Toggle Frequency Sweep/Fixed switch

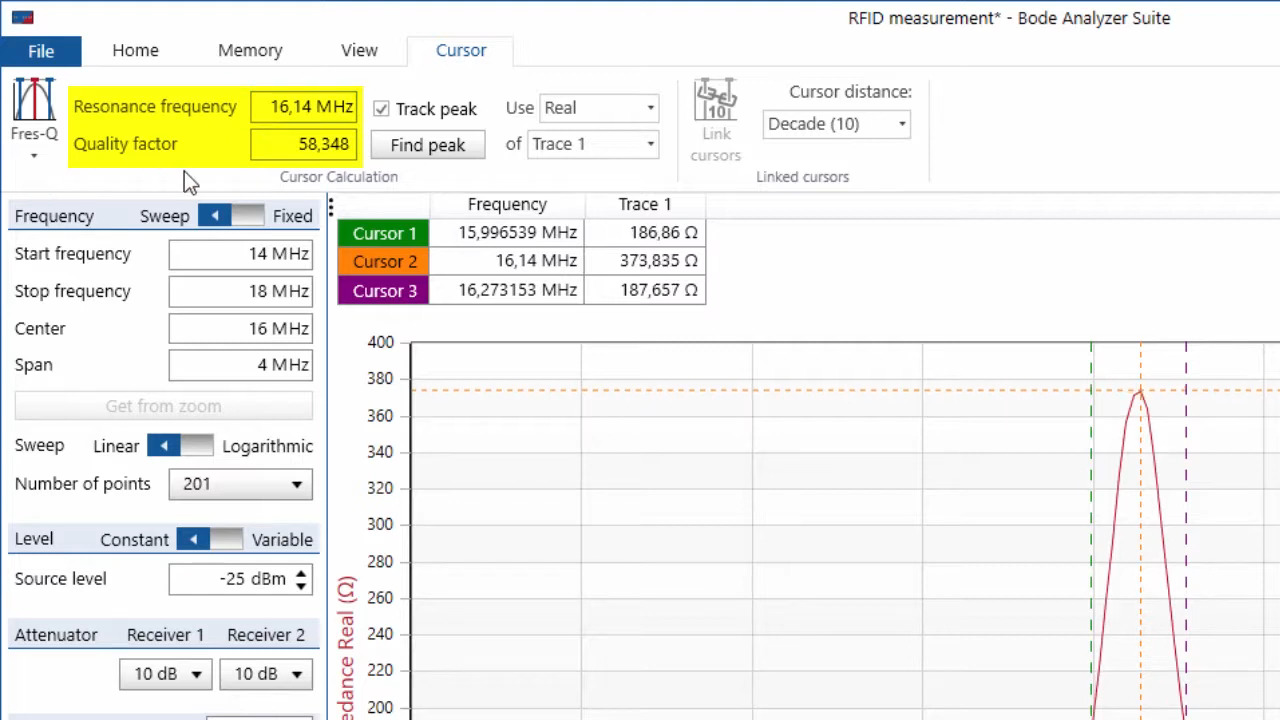(231, 216)
